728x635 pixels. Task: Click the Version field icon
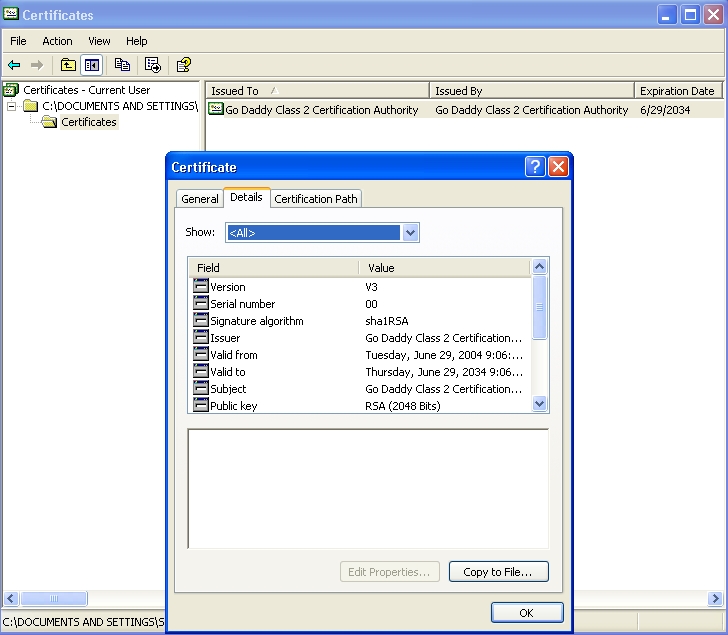tap(201, 286)
